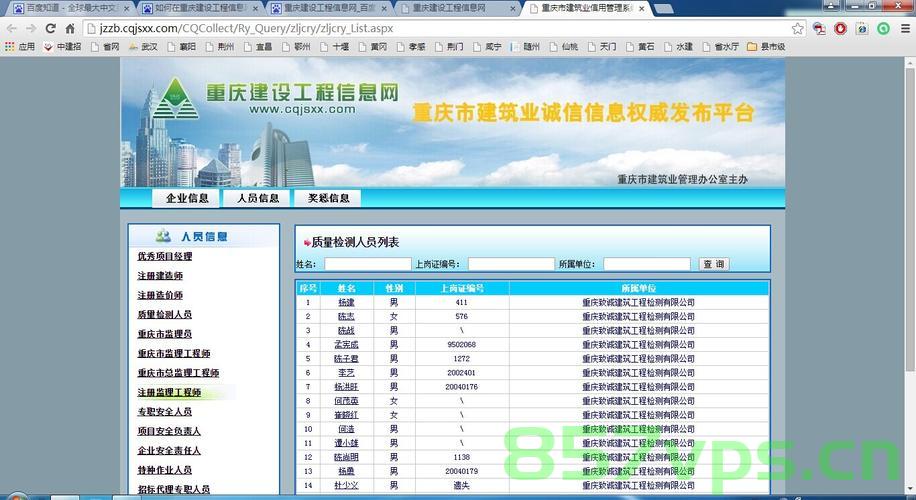Open the 省水厅 bookmark
Viewport: 916px width, 500px height.
click(x=721, y=47)
